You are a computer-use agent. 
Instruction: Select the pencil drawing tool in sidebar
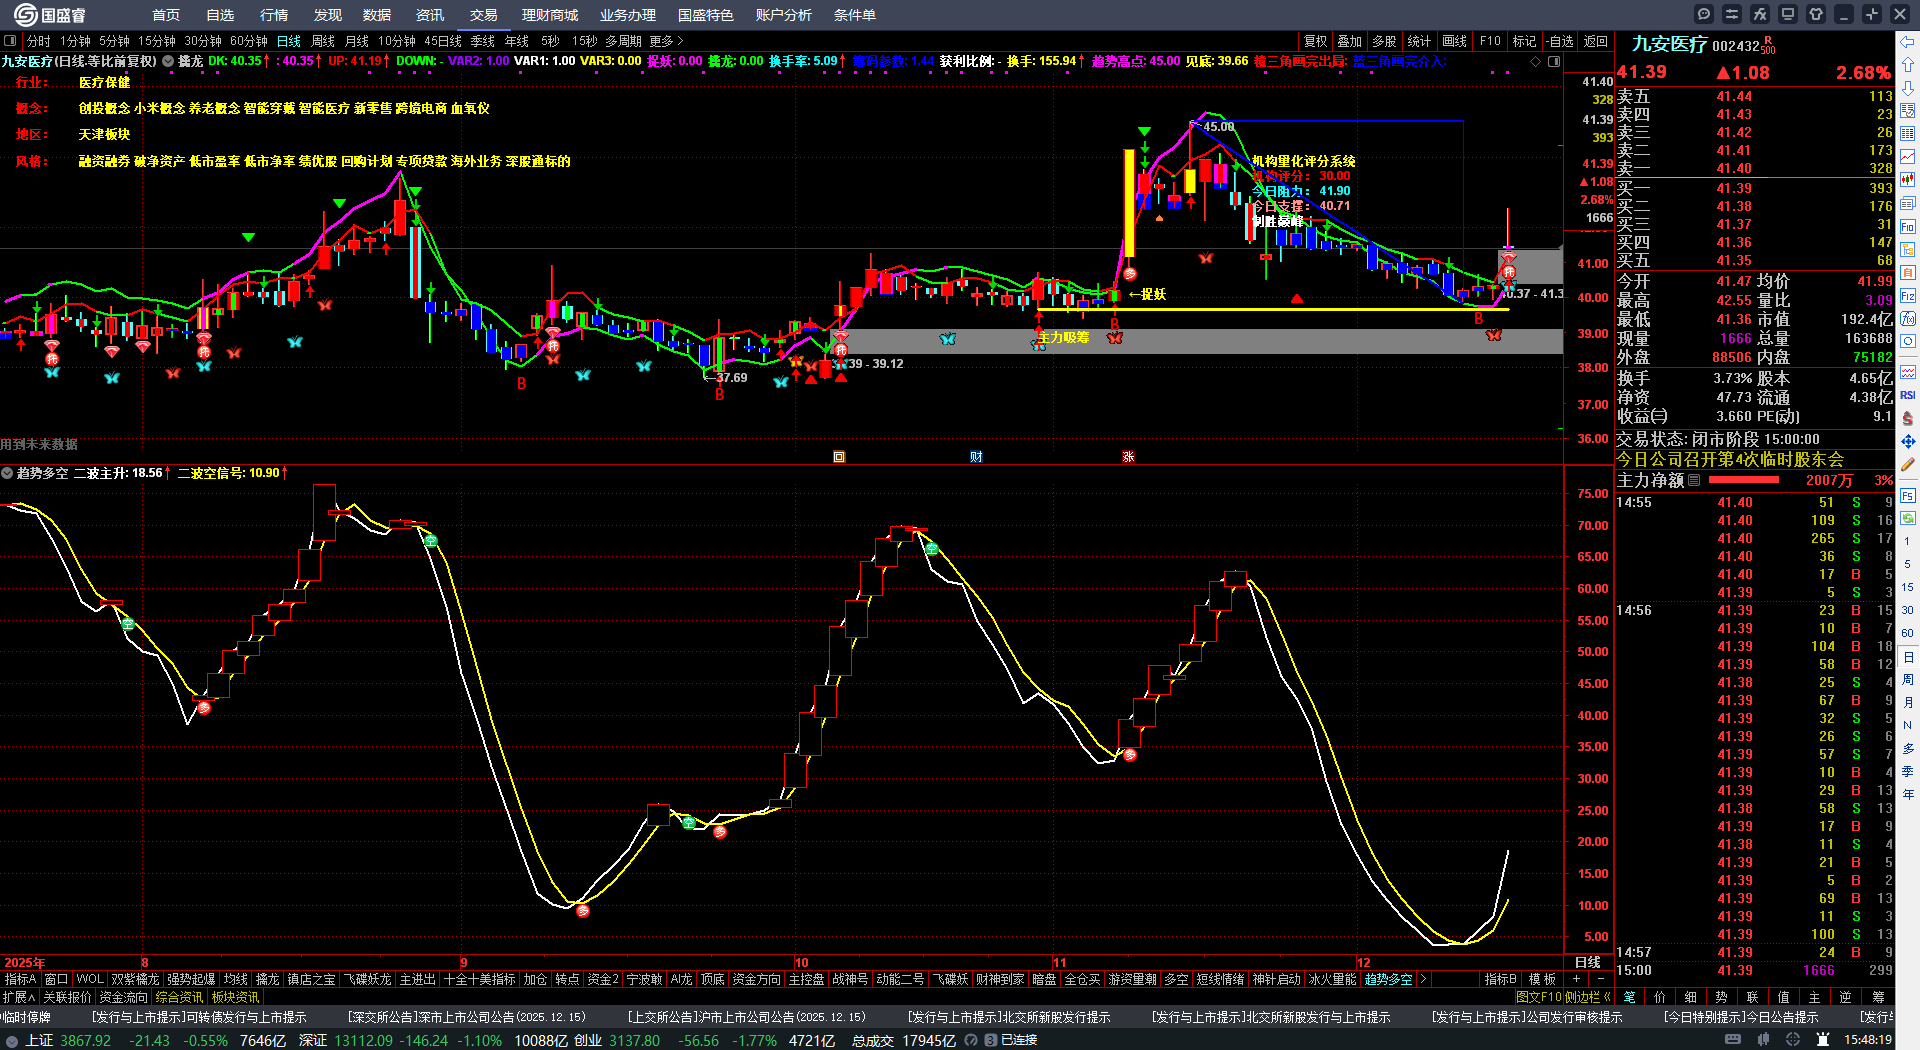pos(1908,465)
